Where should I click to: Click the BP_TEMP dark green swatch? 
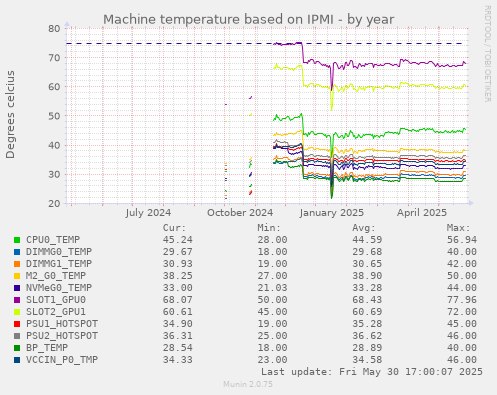(17, 348)
